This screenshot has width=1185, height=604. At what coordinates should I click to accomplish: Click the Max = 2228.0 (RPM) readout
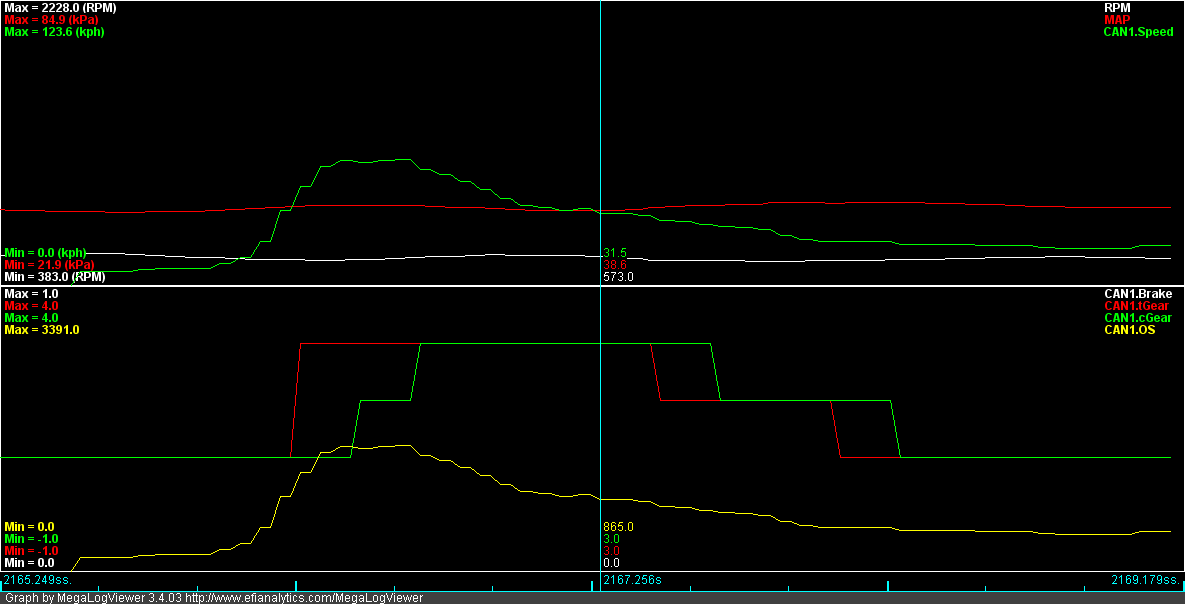(x=60, y=7)
